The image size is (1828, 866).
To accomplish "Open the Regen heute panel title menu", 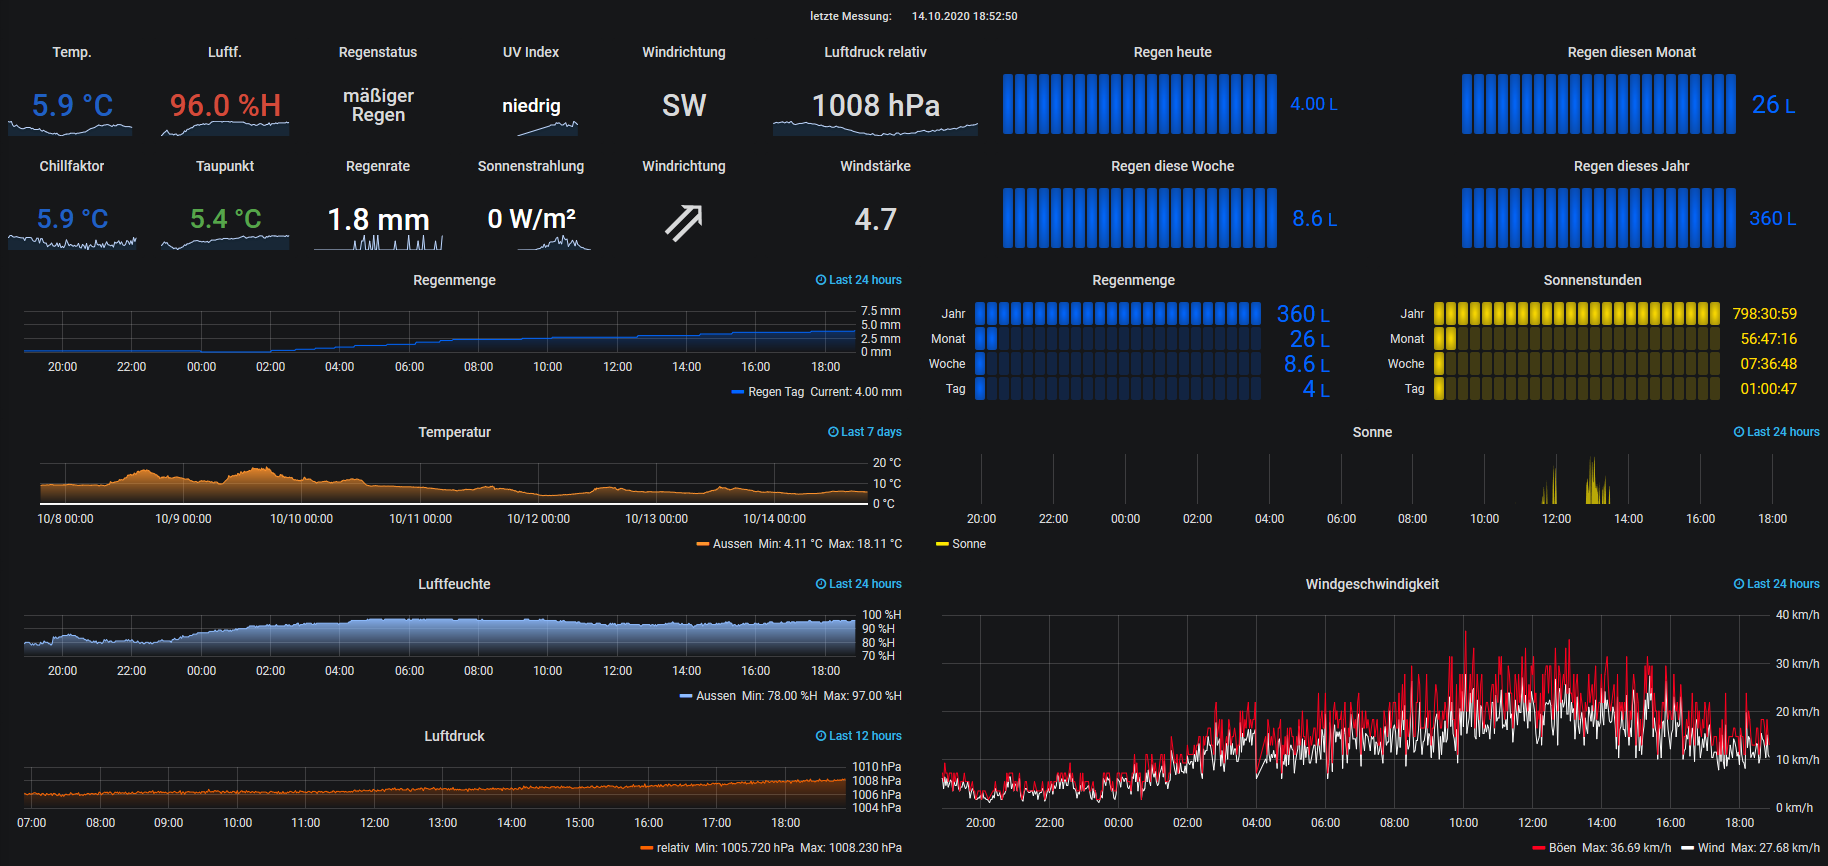I will pos(1173,52).
